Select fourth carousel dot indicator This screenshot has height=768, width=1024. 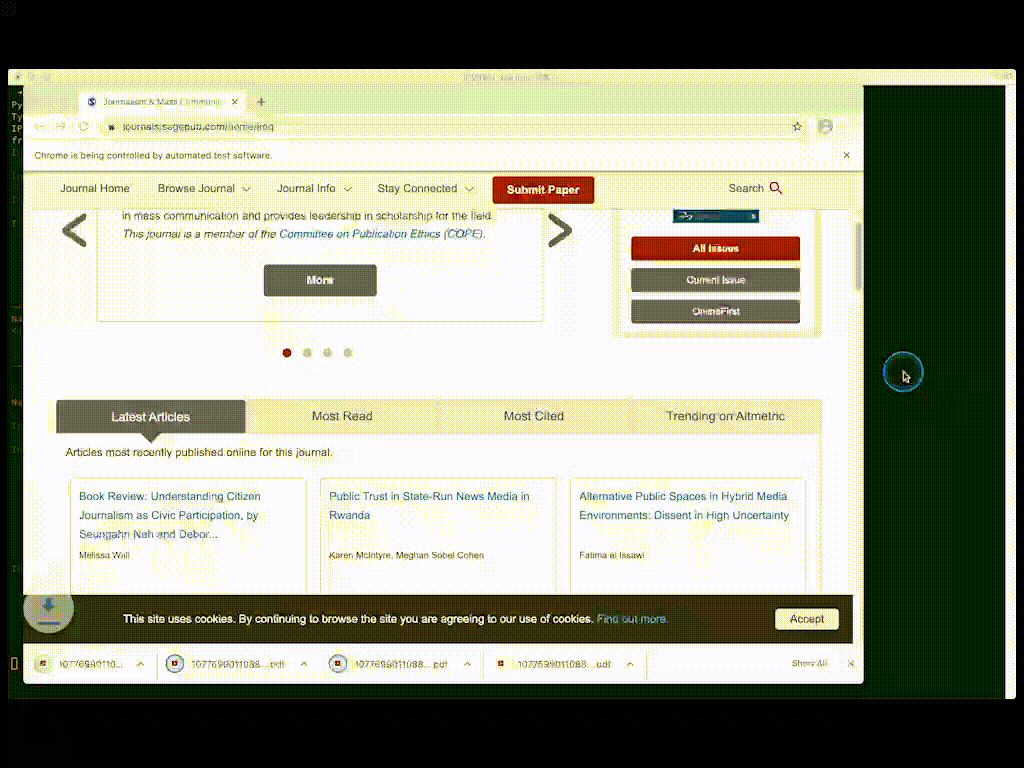[348, 353]
